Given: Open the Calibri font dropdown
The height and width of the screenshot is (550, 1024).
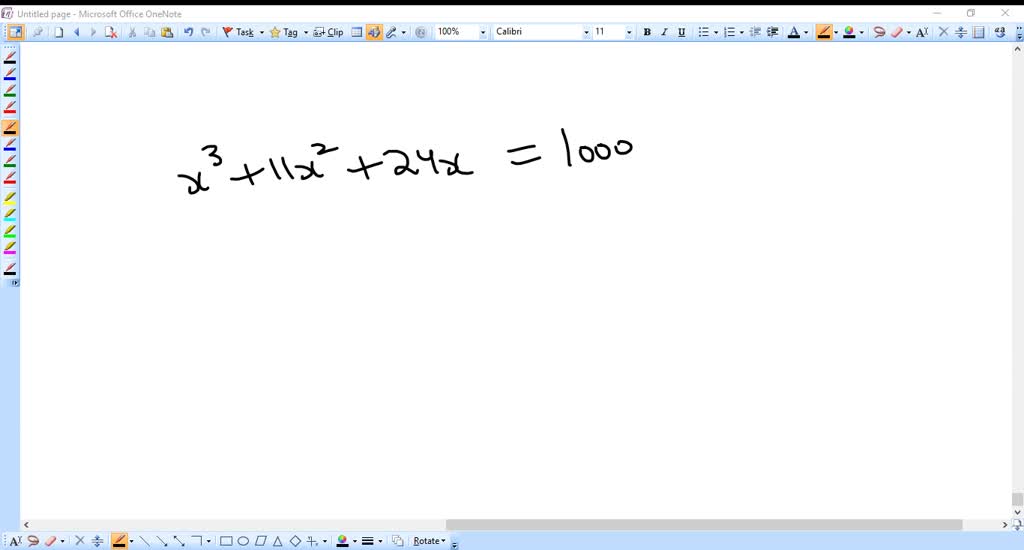Looking at the screenshot, I should [586, 32].
